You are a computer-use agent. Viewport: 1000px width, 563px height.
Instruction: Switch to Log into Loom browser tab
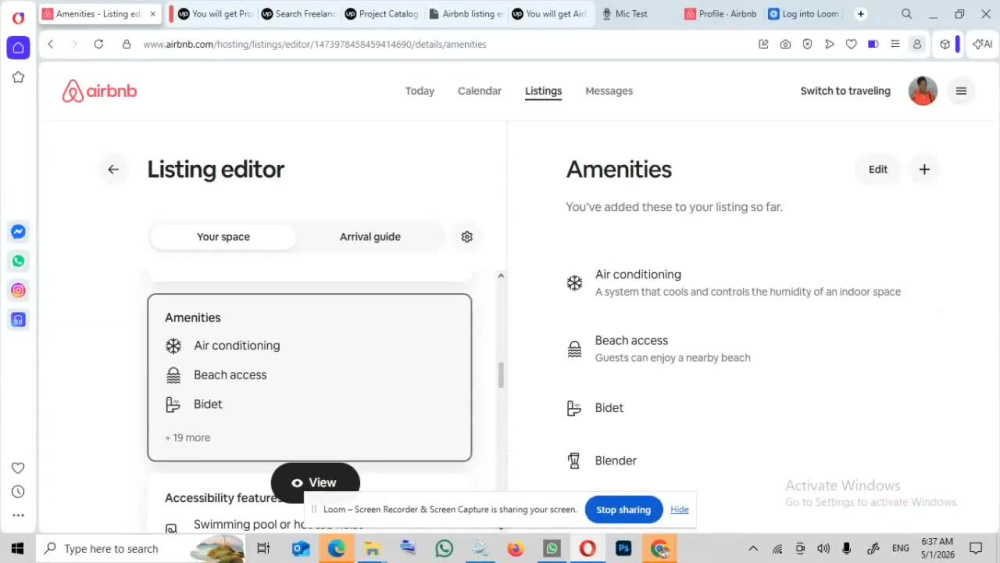tap(805, 13)
